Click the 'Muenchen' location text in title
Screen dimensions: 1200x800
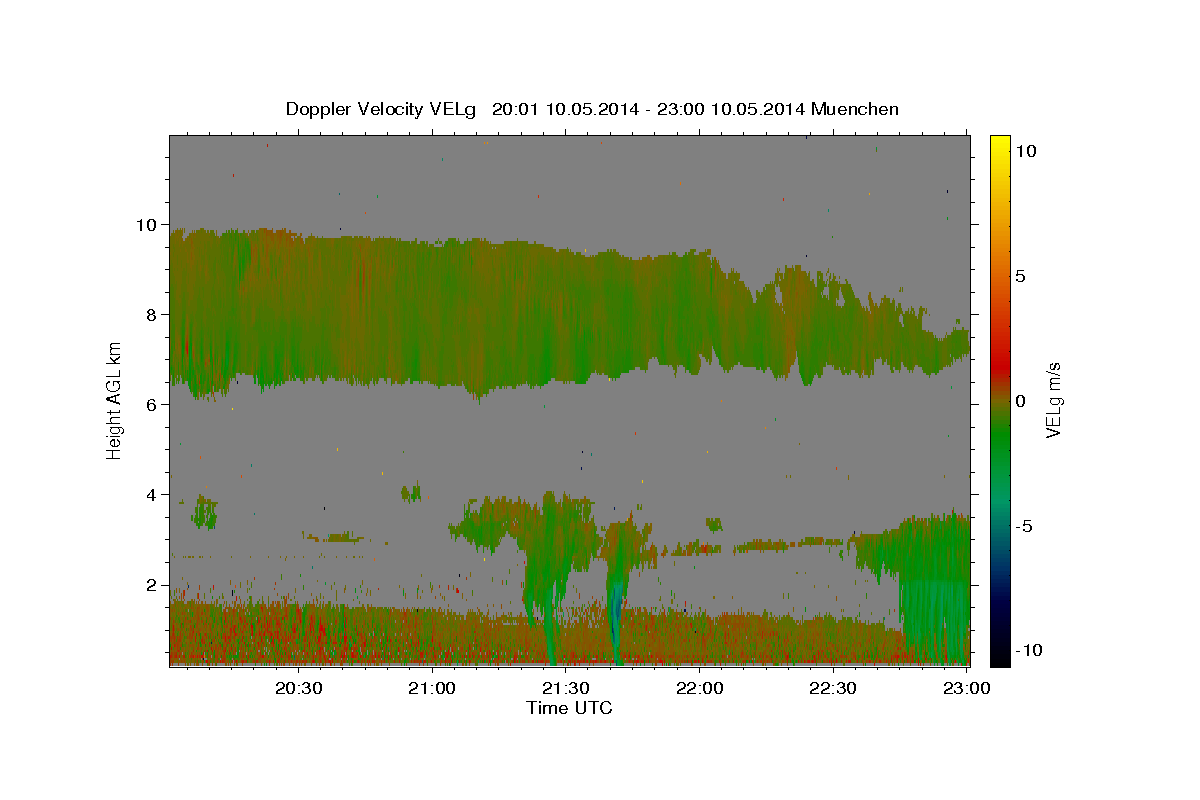click(855, 109)
